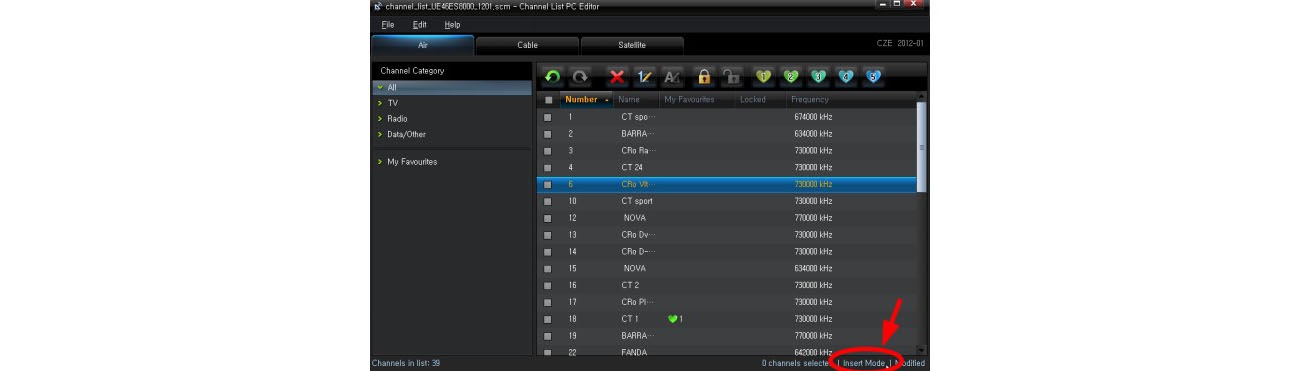Lock channel with the gold padlock icon
Screen dimensions: 1300x371
tap(704, 77)
